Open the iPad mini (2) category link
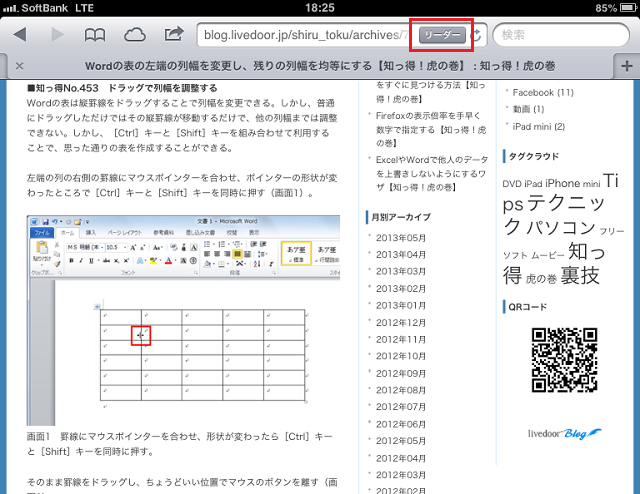640x494 pixels. click(x=538, y=127)
